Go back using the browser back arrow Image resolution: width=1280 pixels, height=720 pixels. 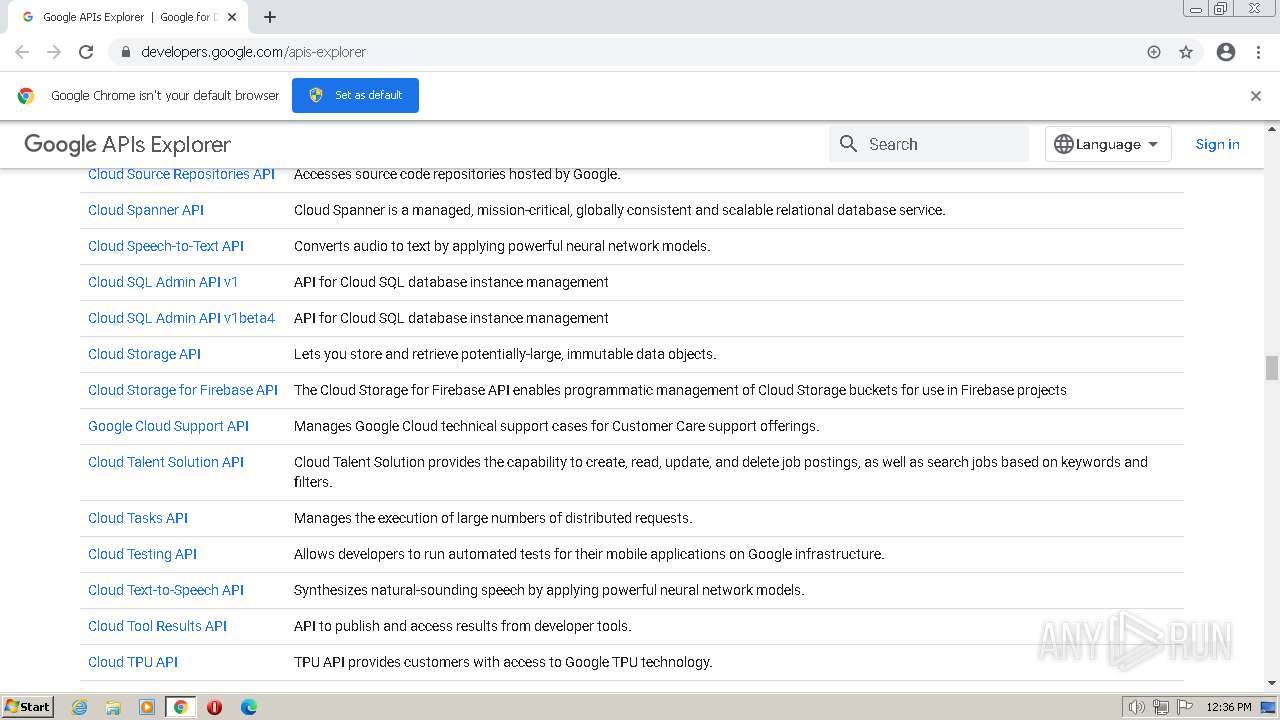(22, 52)
